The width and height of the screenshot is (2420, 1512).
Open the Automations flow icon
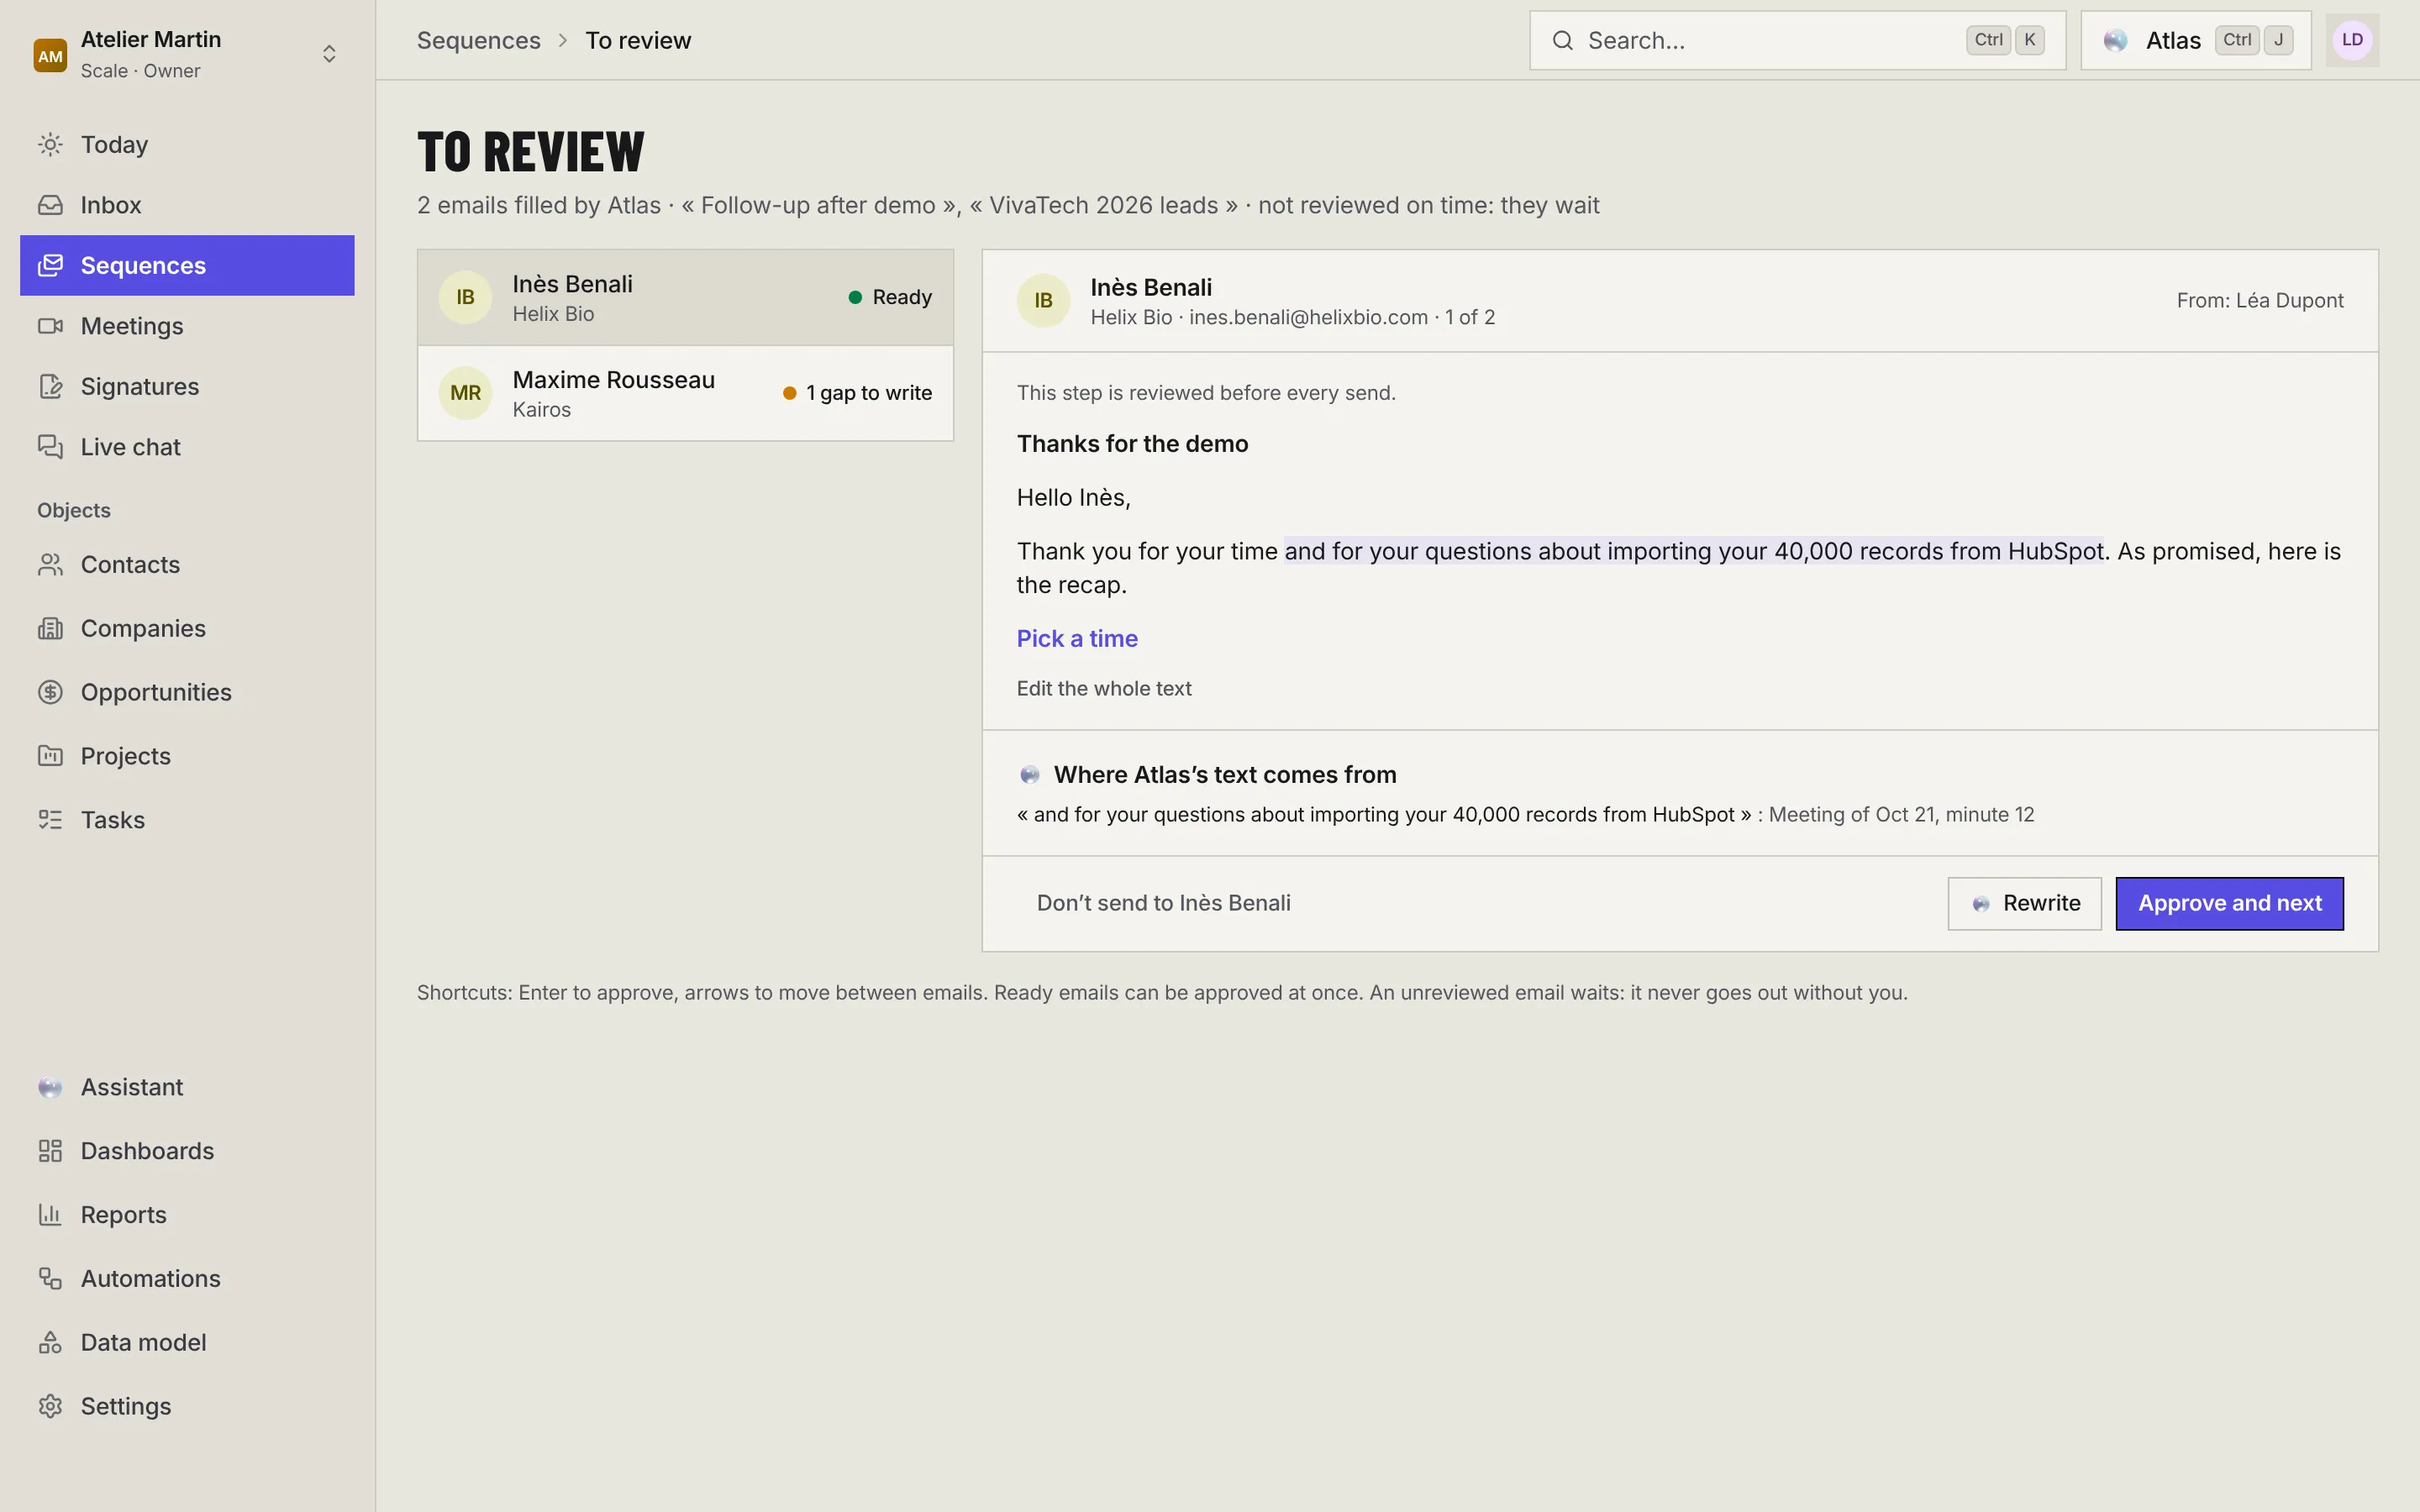click(x=50, y=1279)
